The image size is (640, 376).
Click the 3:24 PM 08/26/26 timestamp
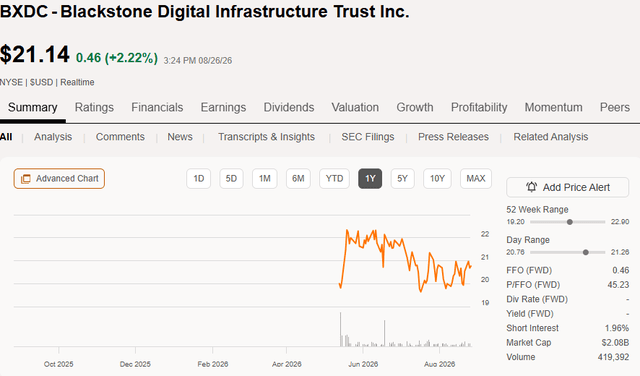198,60
